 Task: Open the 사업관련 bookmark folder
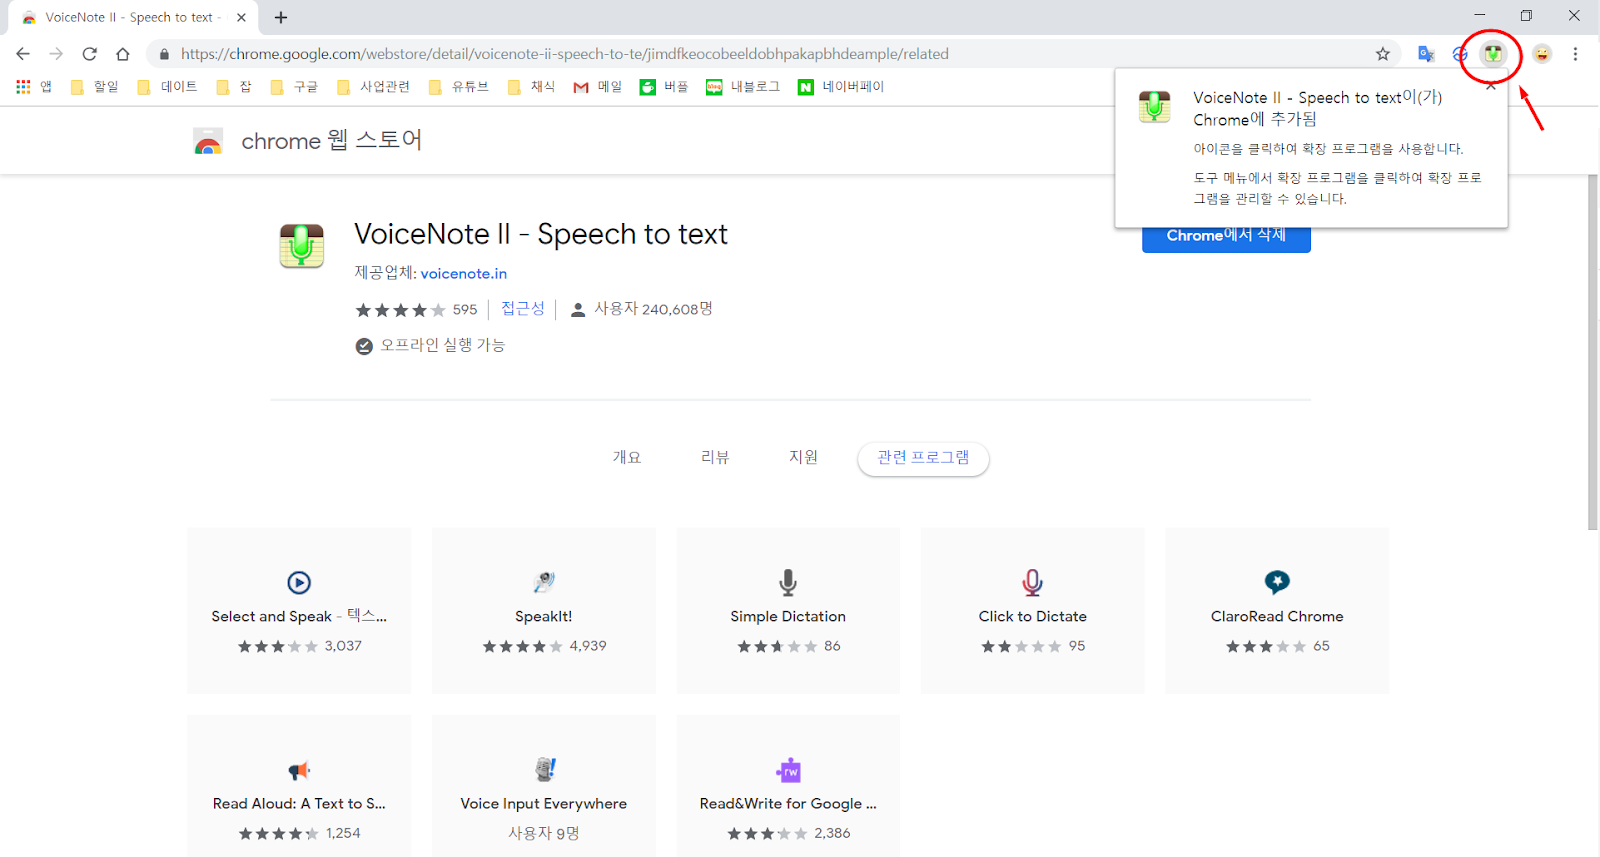click(373, 87)
